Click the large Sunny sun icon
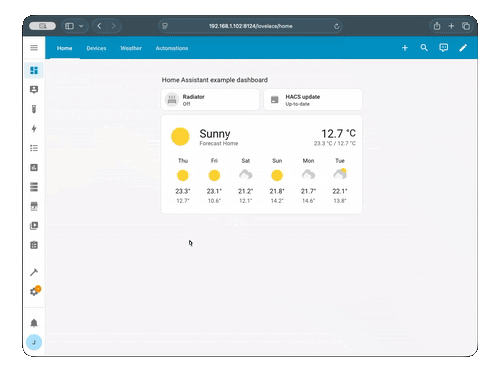The width and height of the screenshot is (500, 386). point(180,137)
